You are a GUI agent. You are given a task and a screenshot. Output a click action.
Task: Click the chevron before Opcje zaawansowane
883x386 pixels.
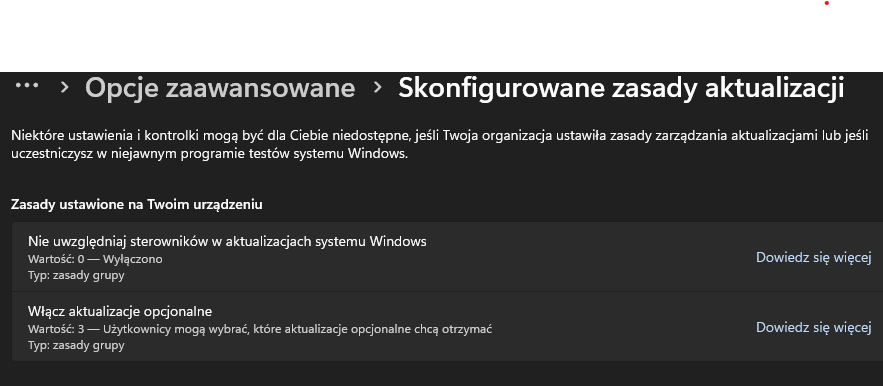click(x=65, y=87)
